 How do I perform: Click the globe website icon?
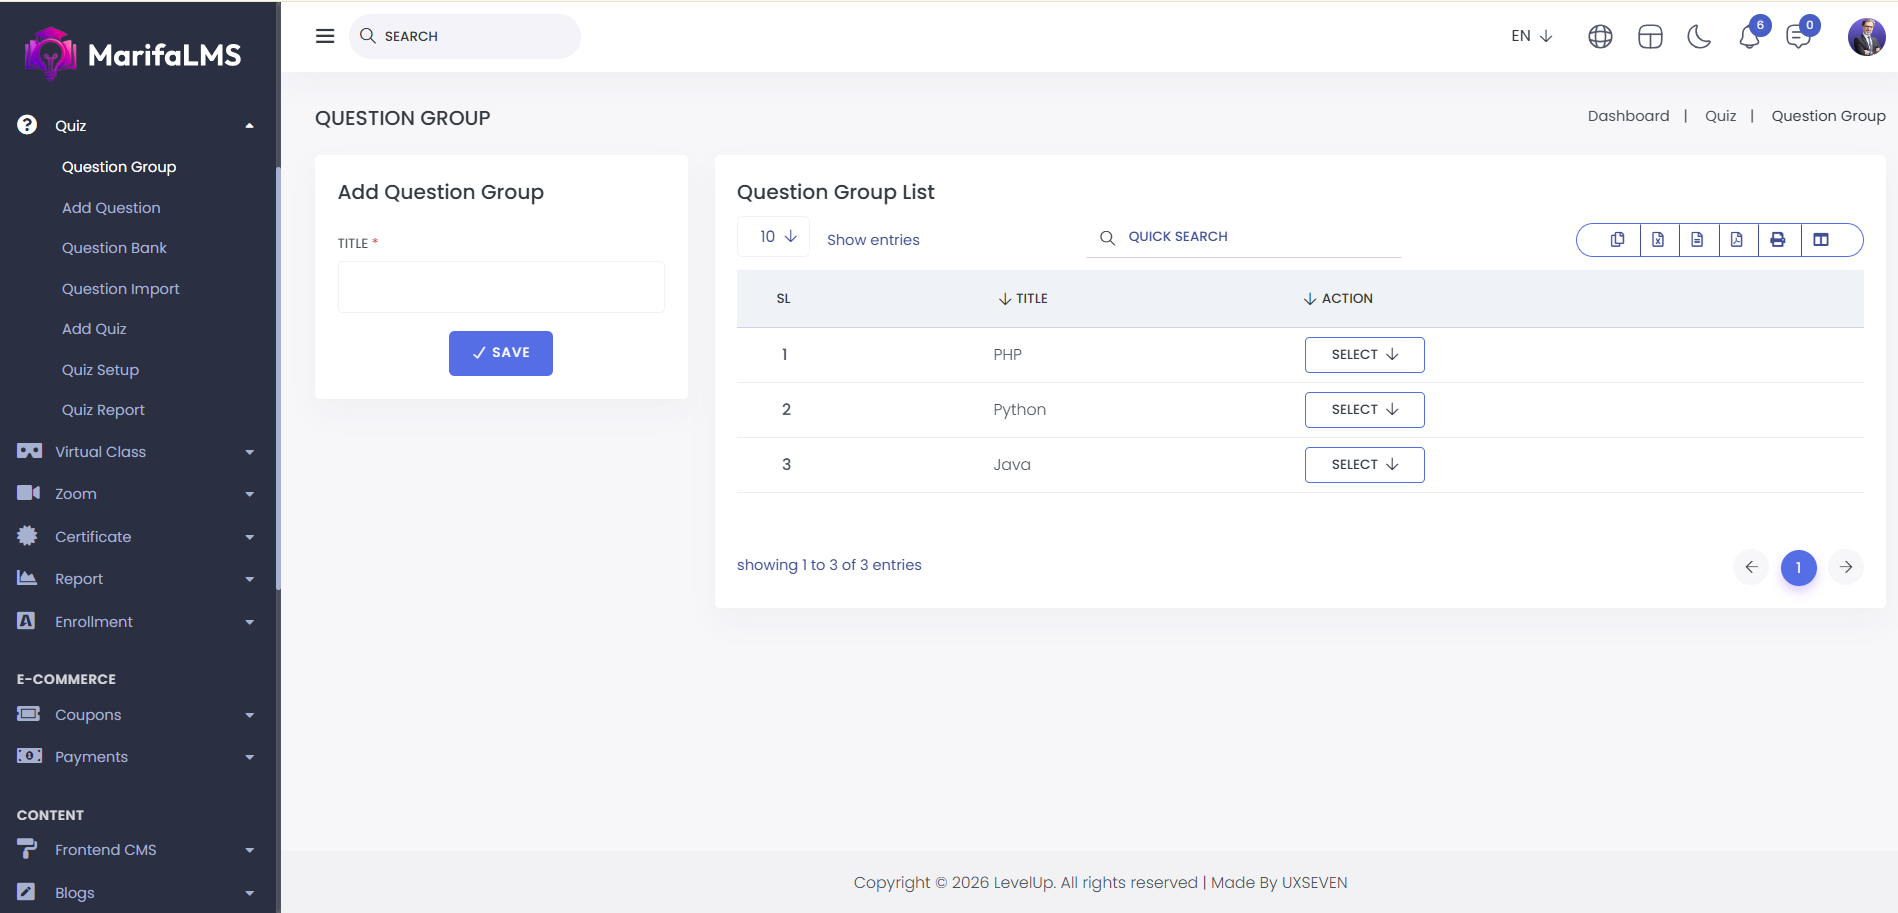pyautogui.click(x=1600, y=37)
